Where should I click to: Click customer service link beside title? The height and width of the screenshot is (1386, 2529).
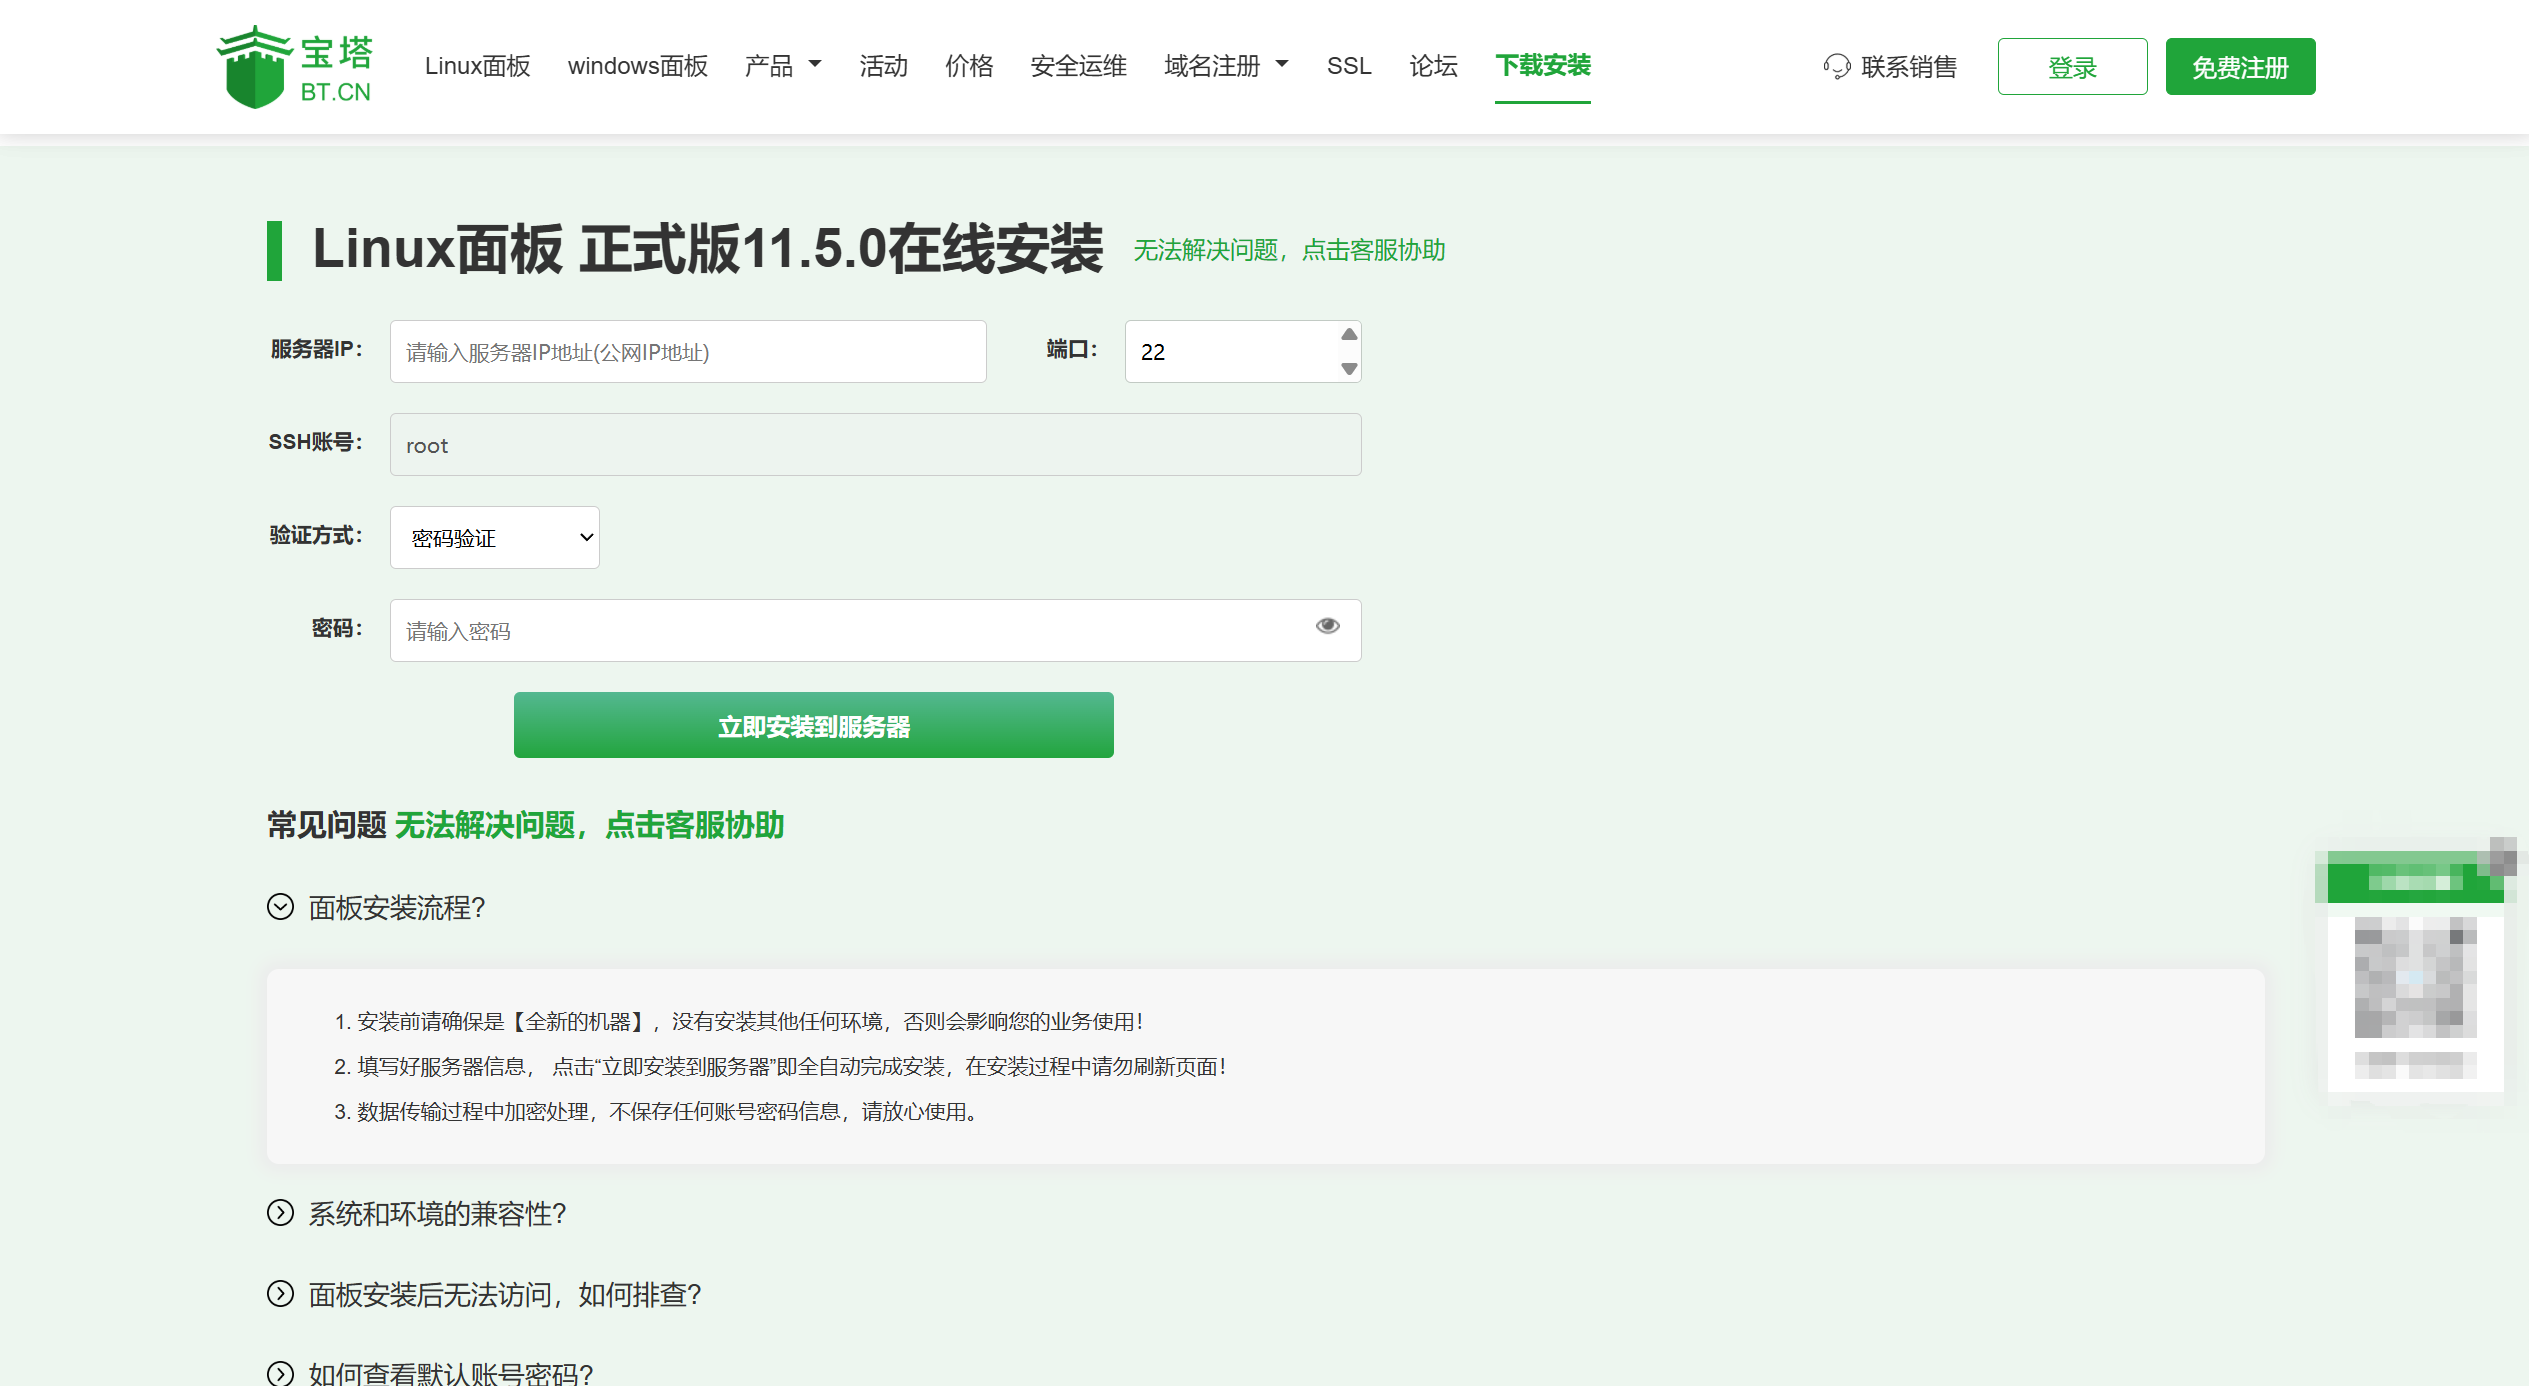tap(1289, 250)
